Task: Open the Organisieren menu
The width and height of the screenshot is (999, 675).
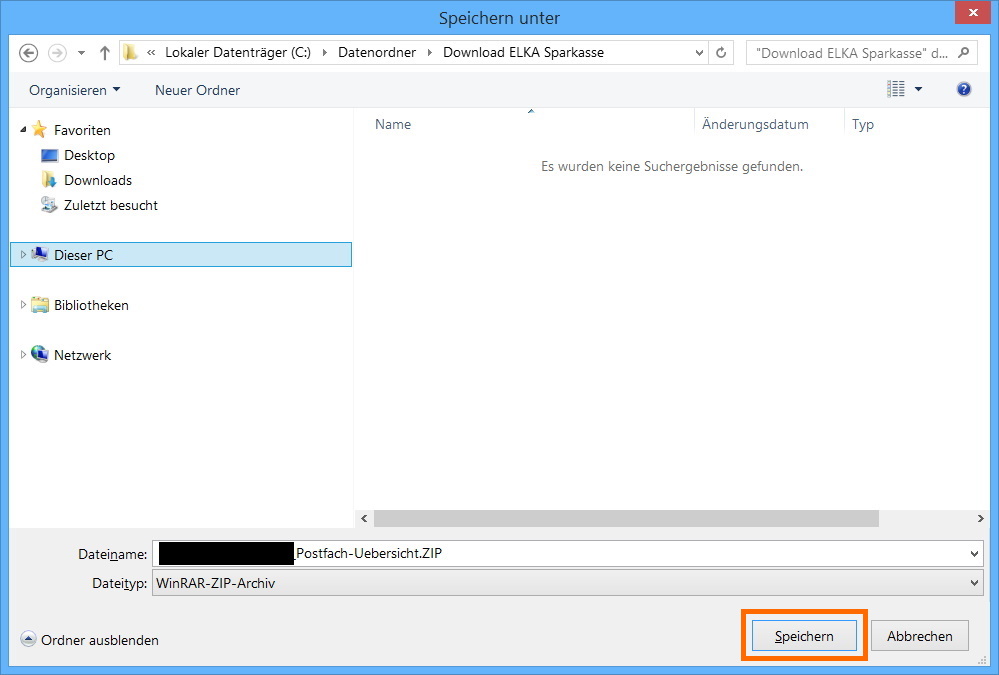Action: [74, 90]
